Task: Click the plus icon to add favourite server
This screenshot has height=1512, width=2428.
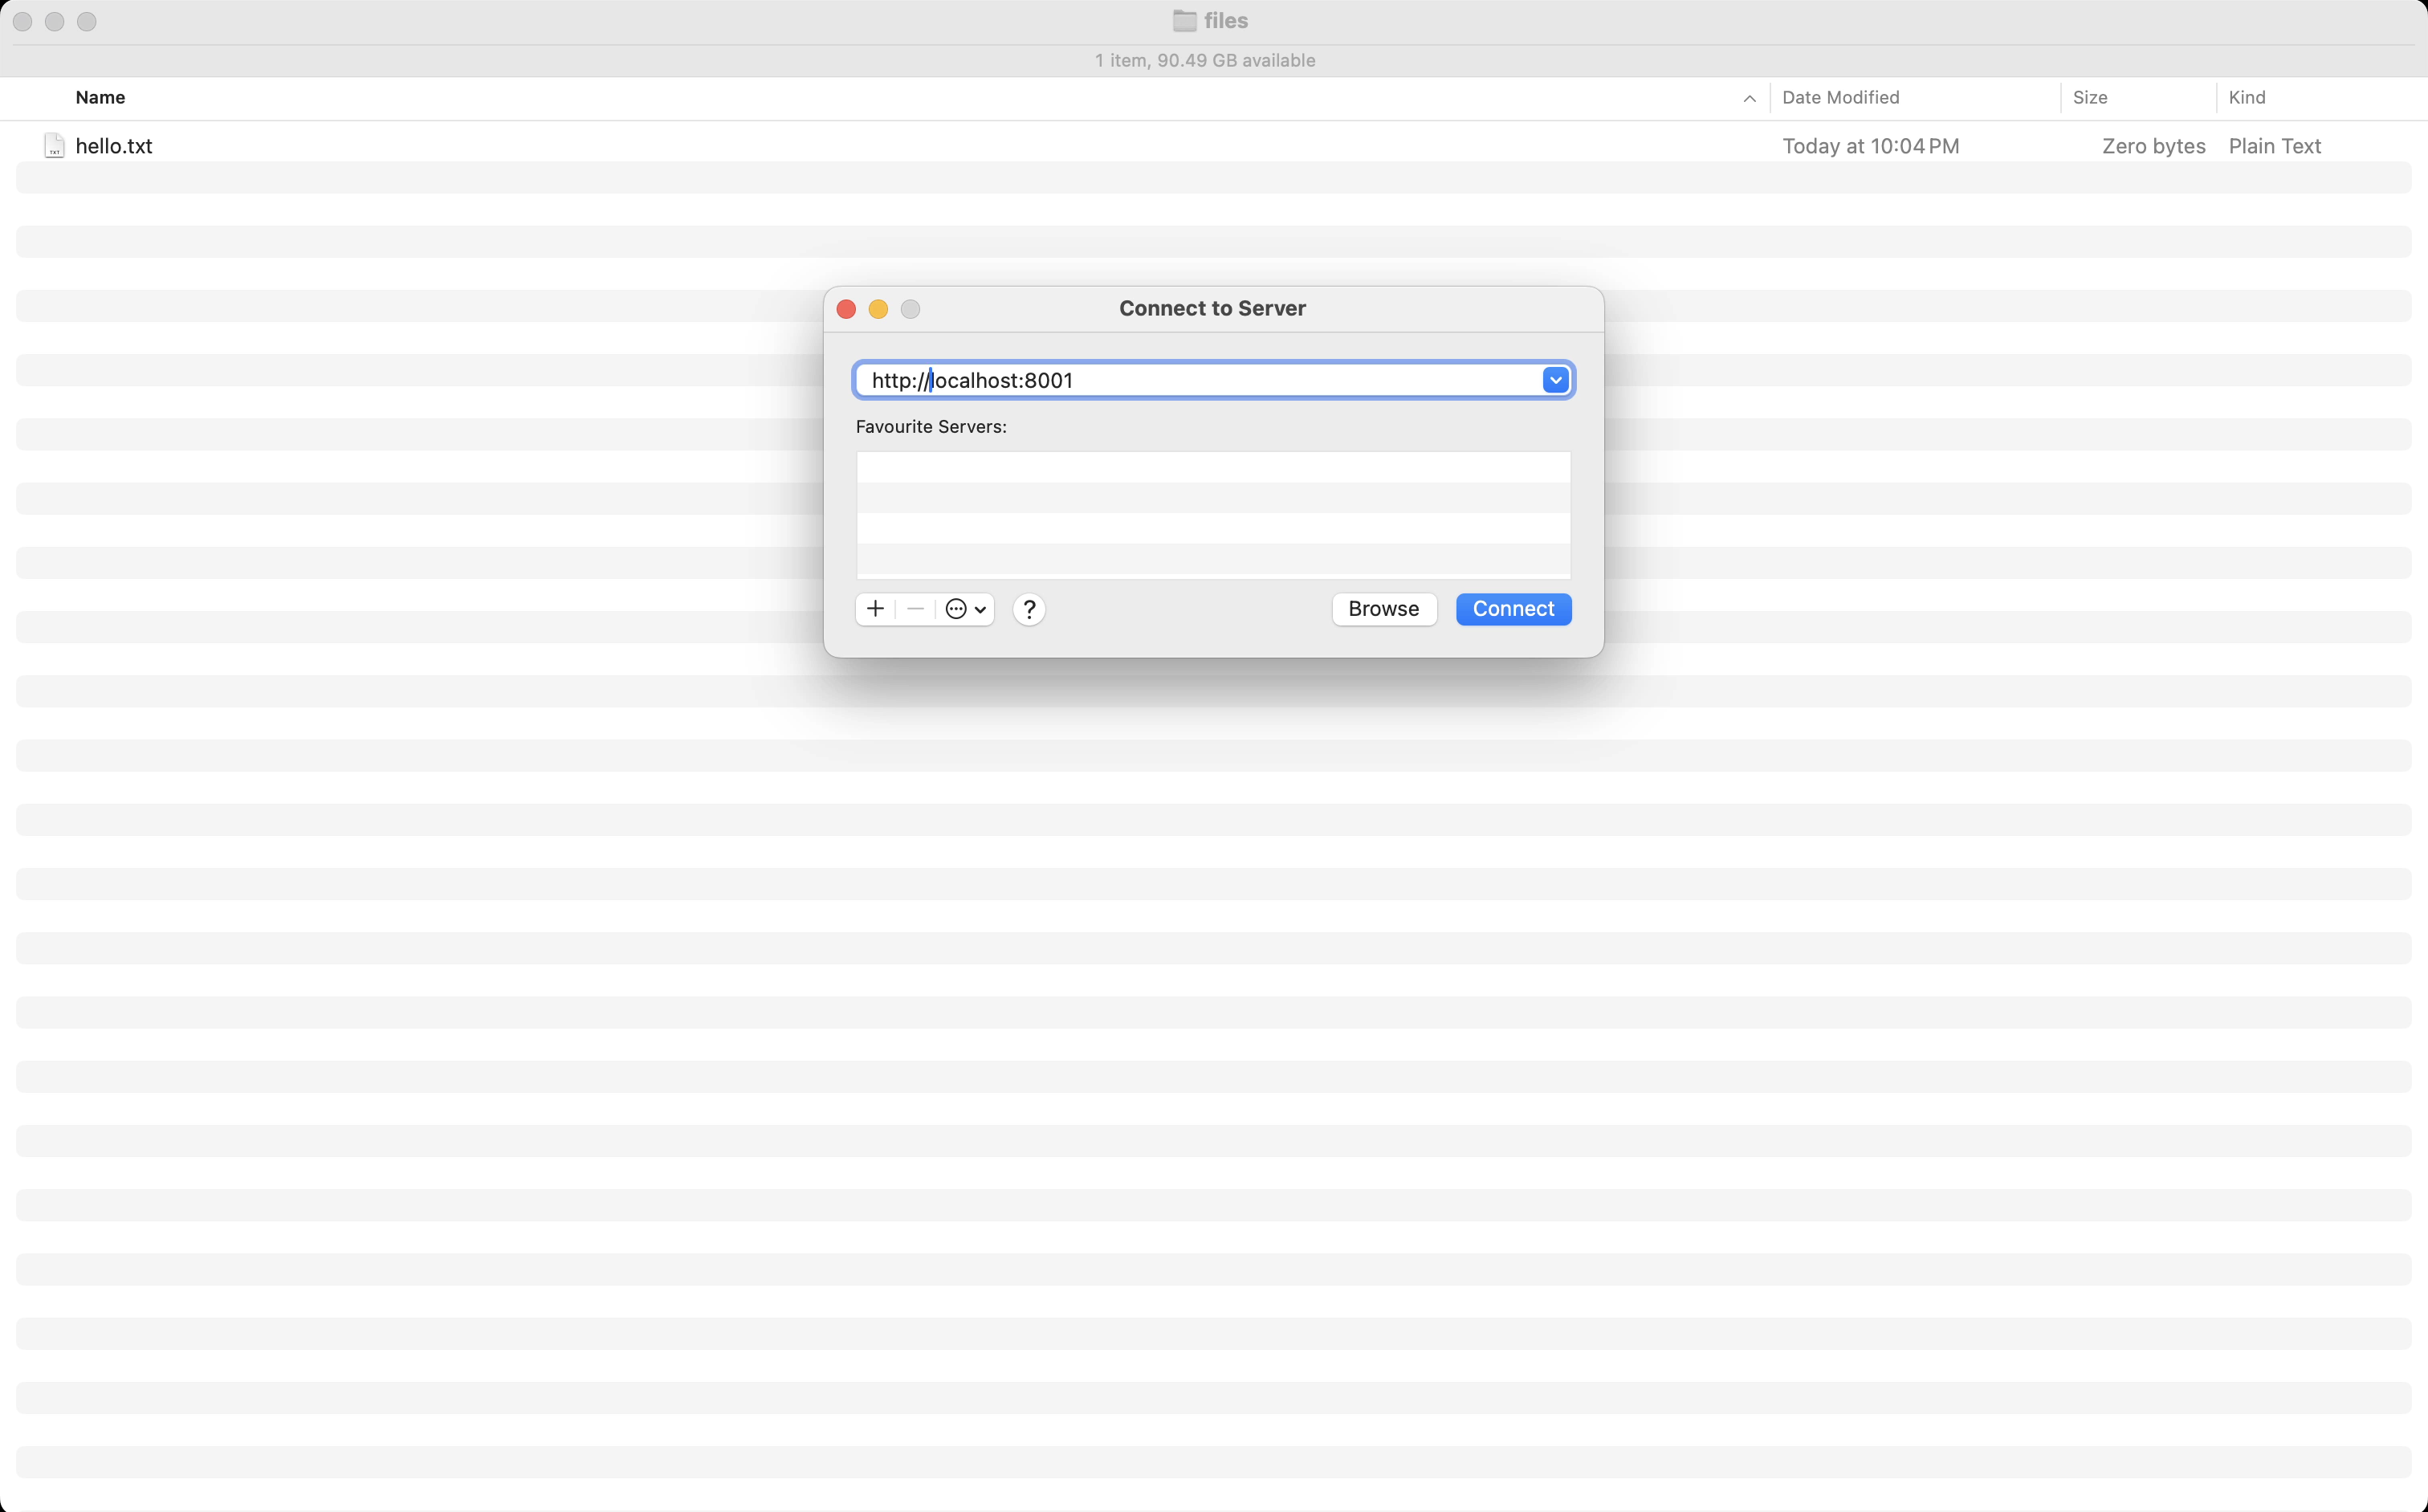Action: tap(875, 609)
